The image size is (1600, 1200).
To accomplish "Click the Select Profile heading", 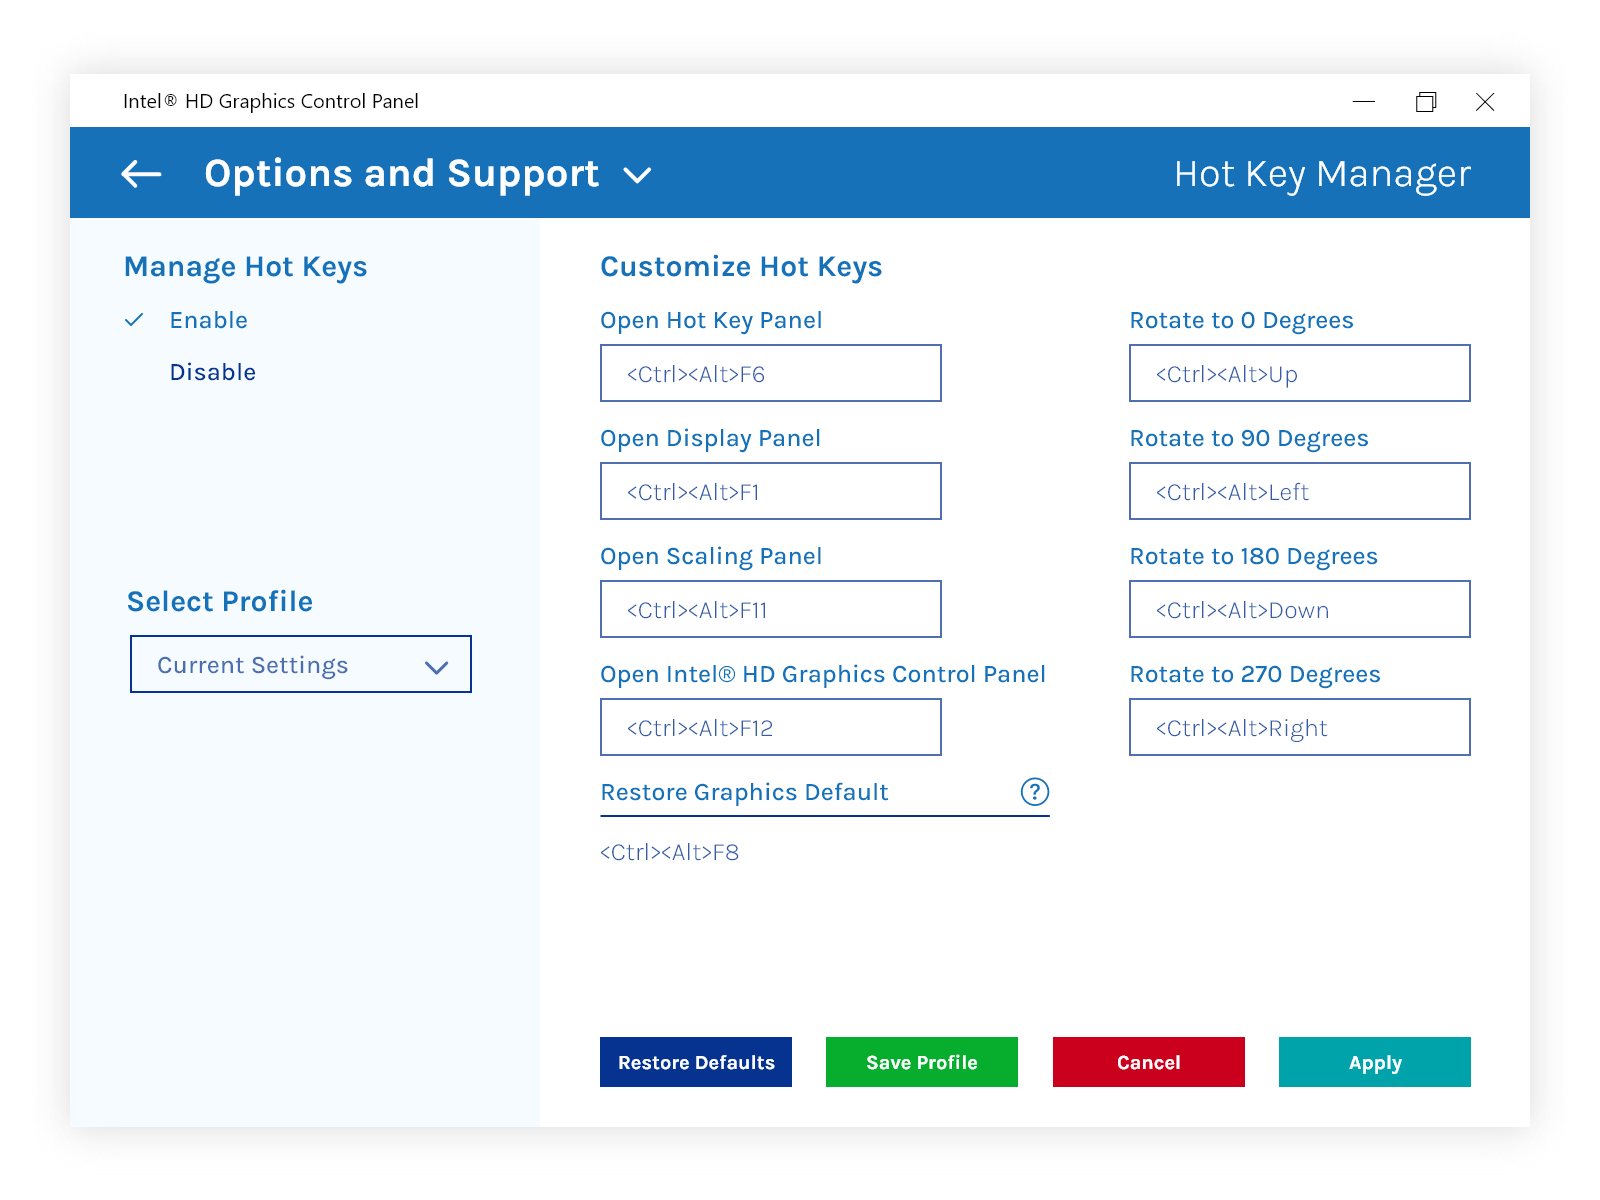I will click(x=220, y=601).
